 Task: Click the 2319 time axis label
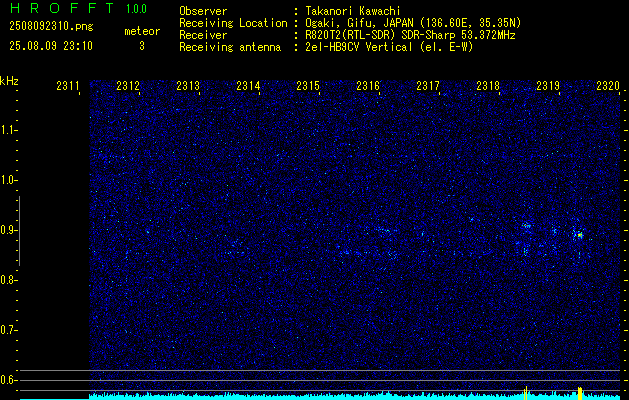point(548,86)
